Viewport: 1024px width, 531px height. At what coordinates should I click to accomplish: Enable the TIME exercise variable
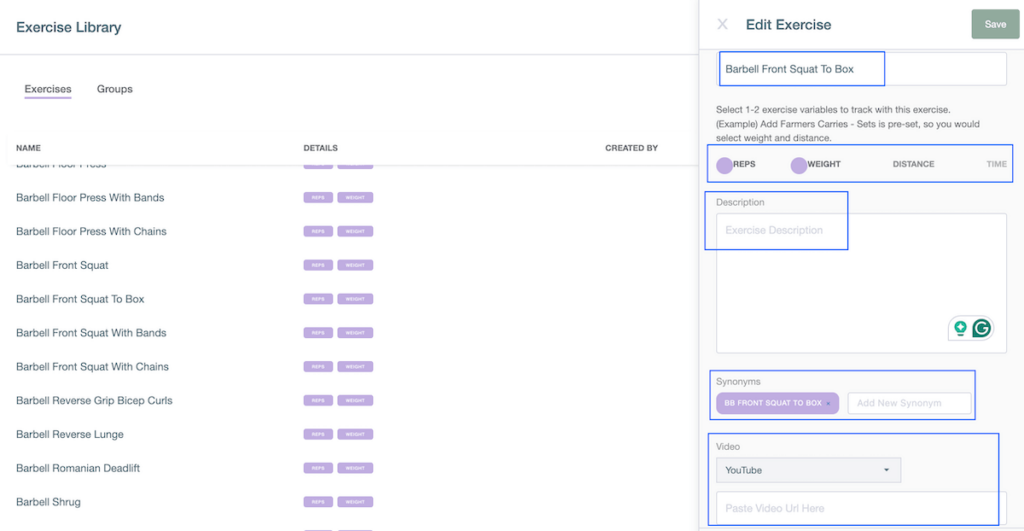pyautogui.click(x=996, y=164)
